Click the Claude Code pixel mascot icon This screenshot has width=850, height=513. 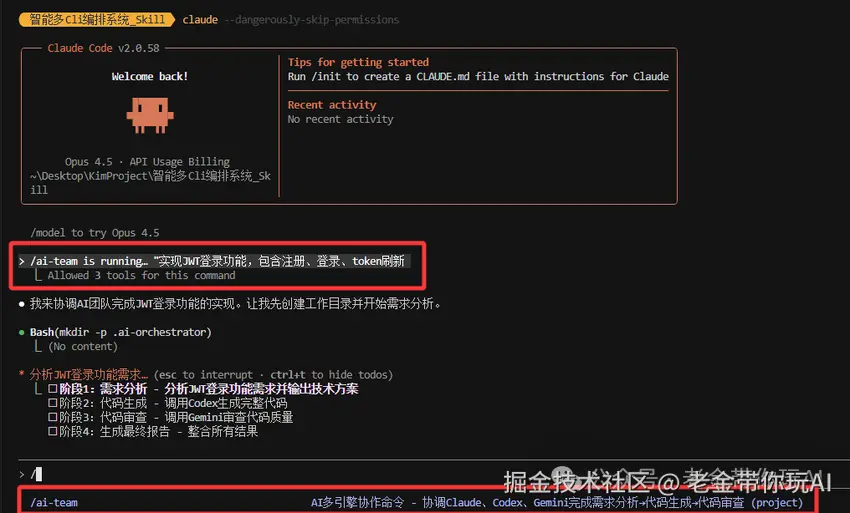coord(150,116)
